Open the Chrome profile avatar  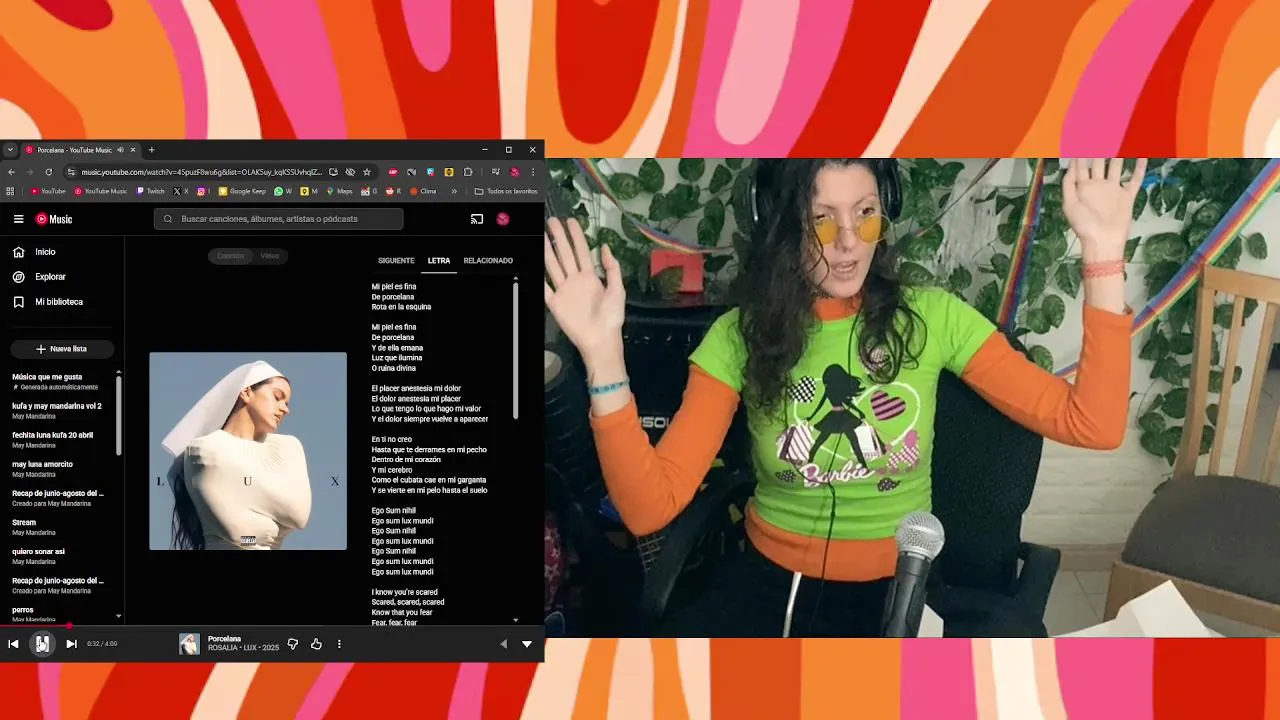point(515,172)
